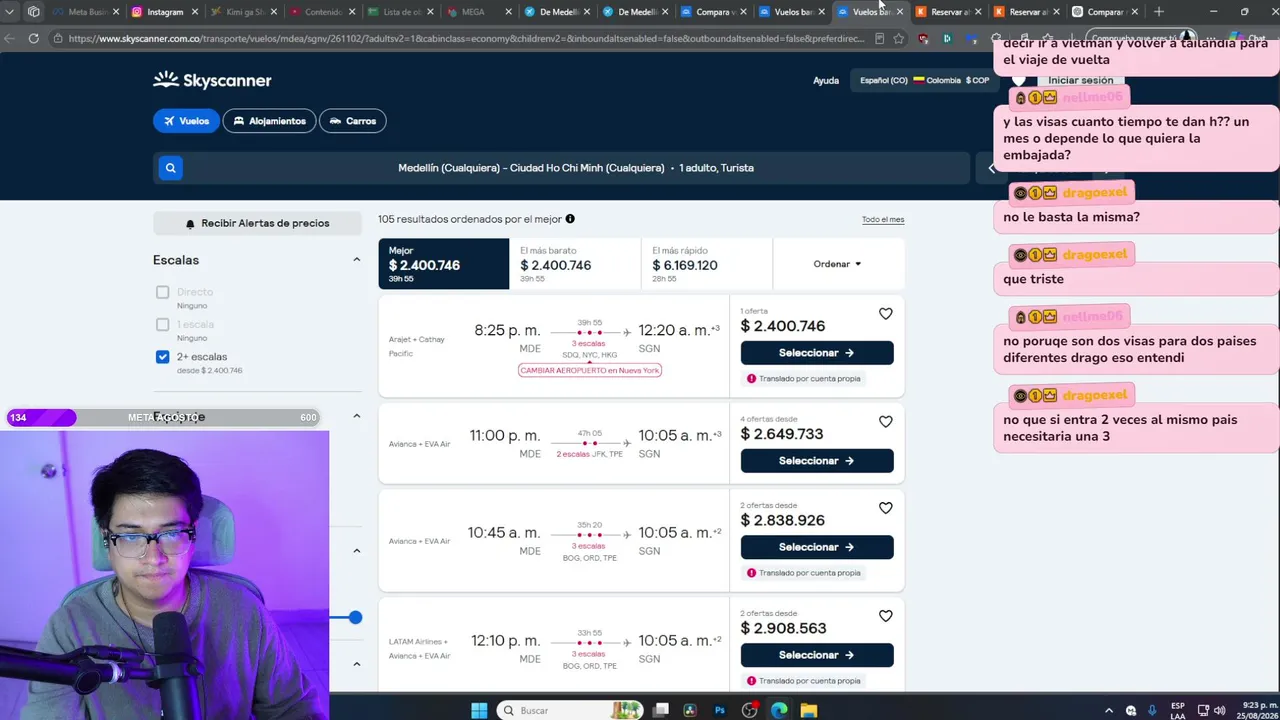Heart the $ 2.838.926 flight
The width and height of the screenshot is (1280, 720).
(x=885, y=508)
